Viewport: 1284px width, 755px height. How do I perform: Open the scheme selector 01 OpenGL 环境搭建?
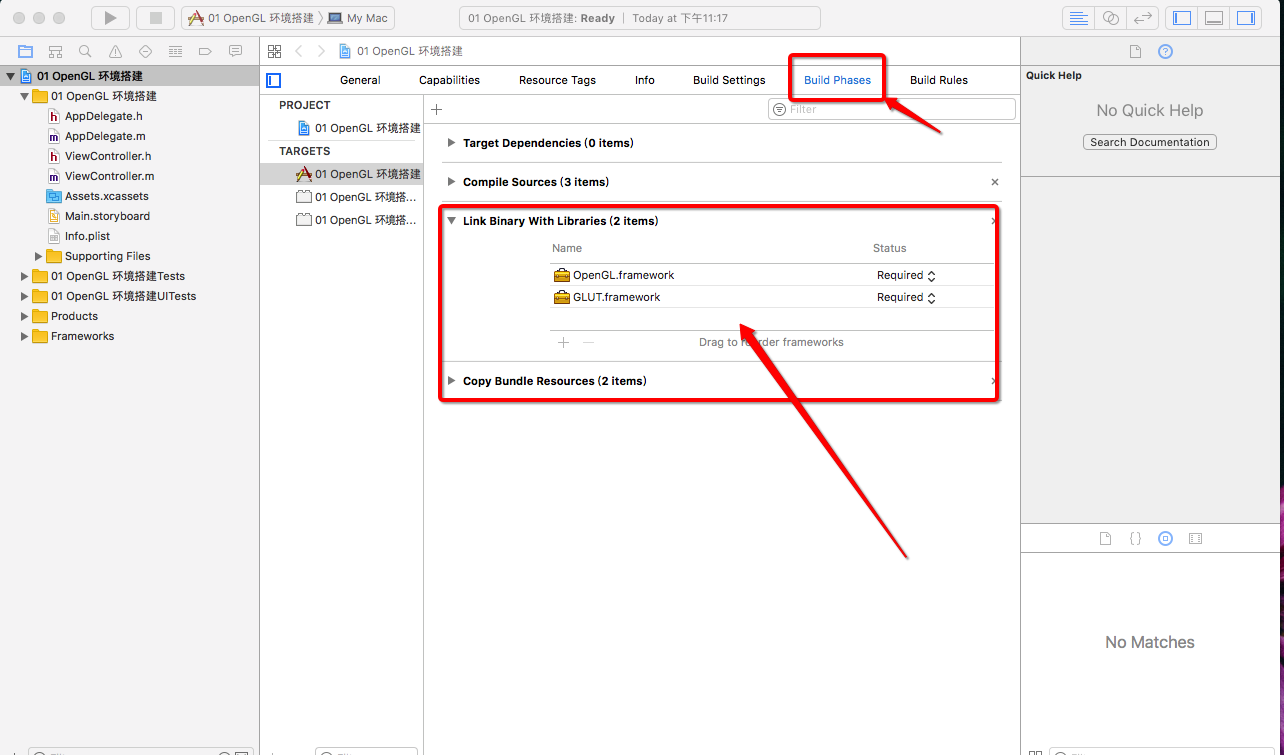point(250,18)
